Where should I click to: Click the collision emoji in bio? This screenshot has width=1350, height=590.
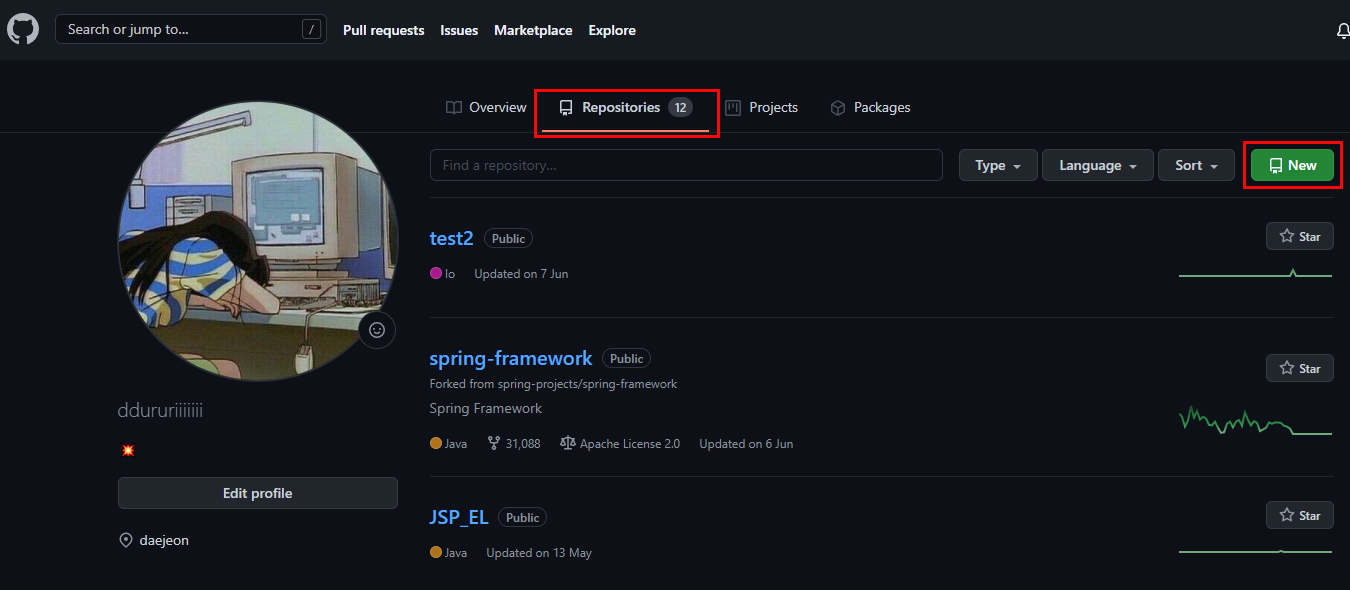[x=127, y=451]
